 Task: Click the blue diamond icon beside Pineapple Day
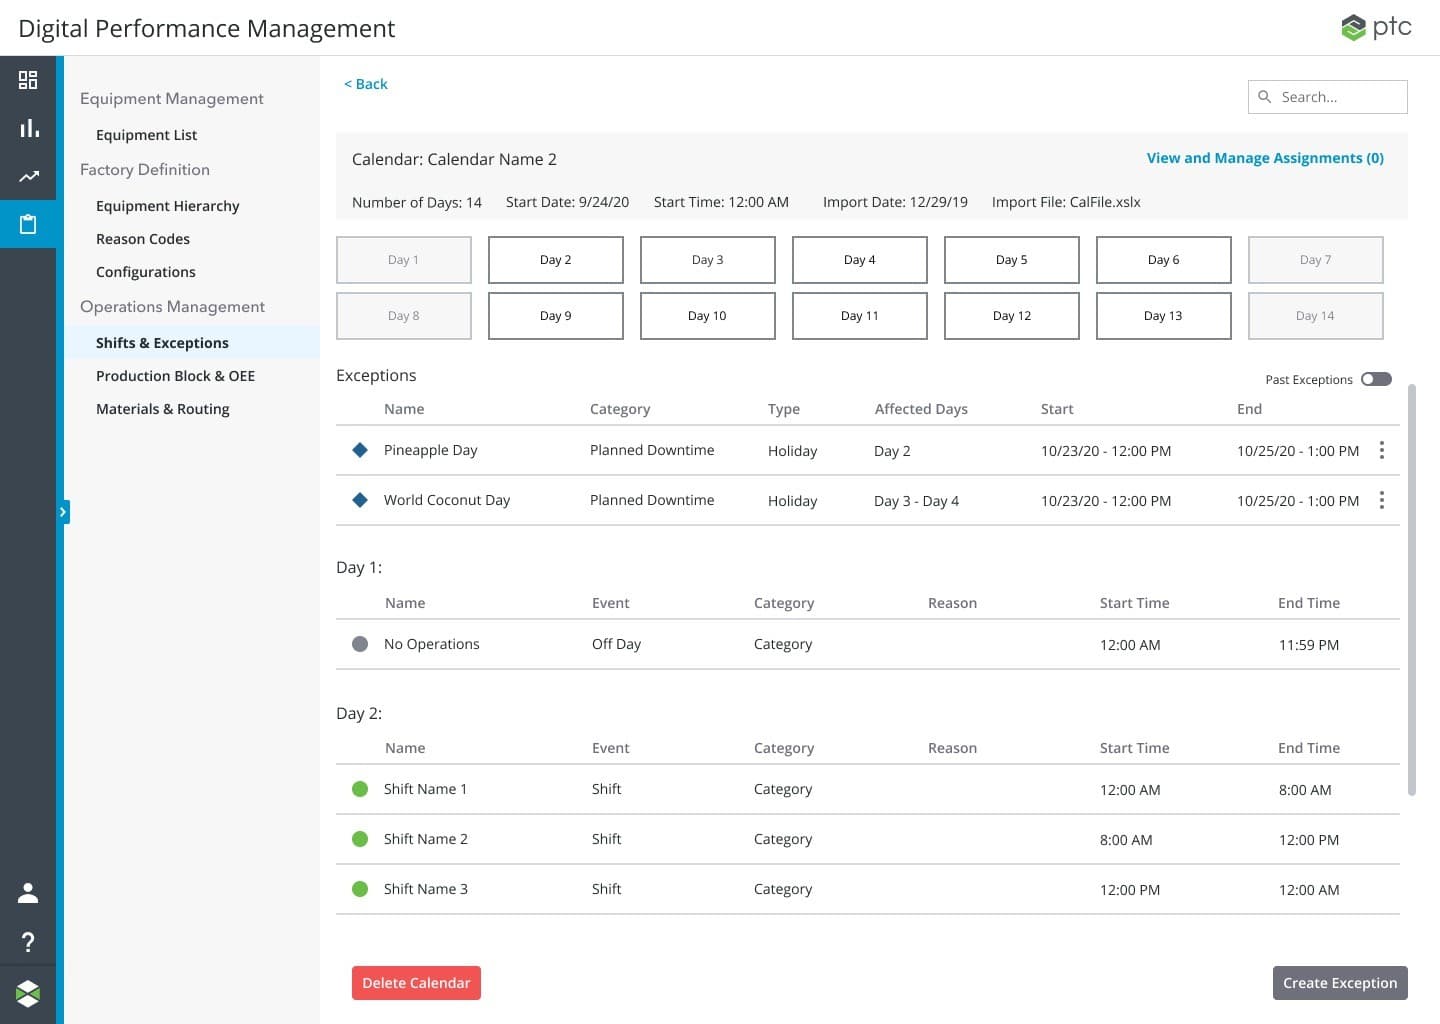(360, 450)
